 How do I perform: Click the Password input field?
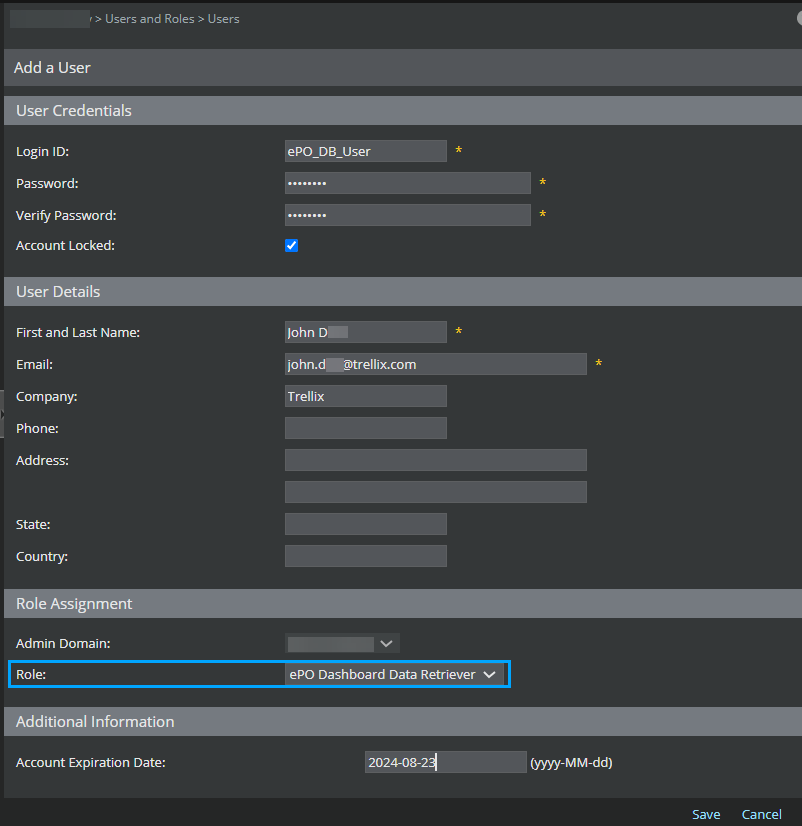tap(408, 183)
